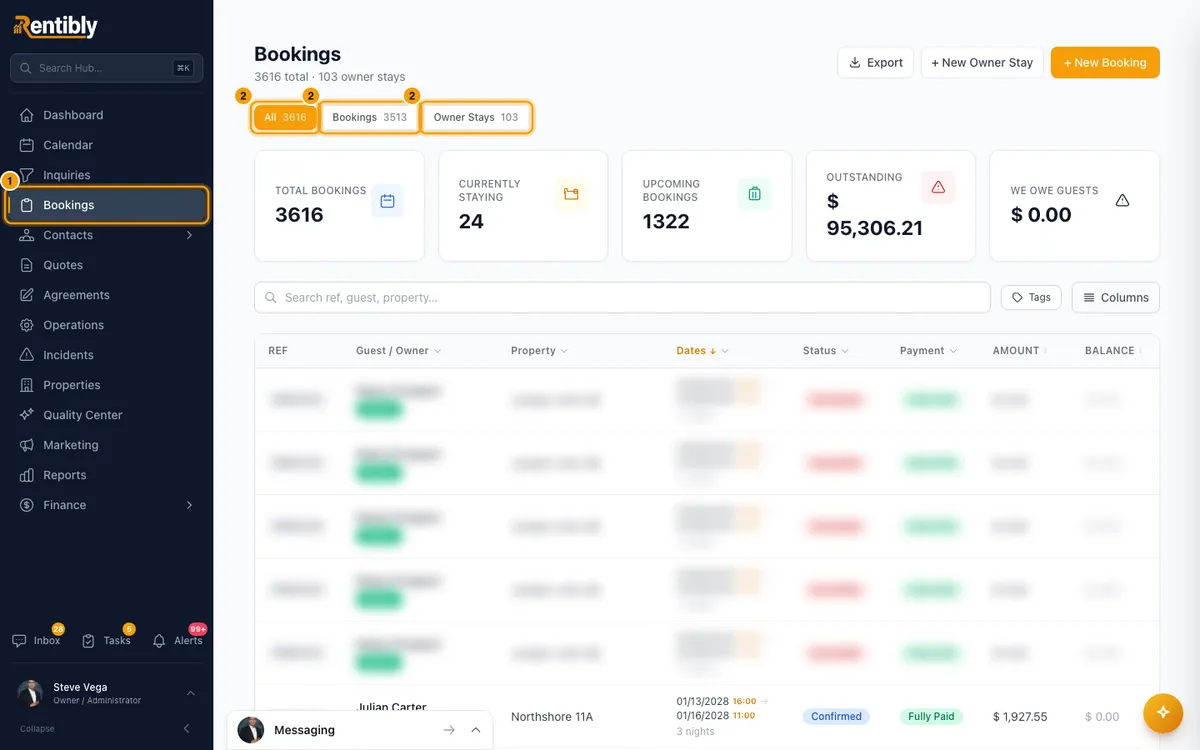The image size is (1200, 750).
Task: Click the Quotes document icon in the sidebar
Action: pos(27,265)
